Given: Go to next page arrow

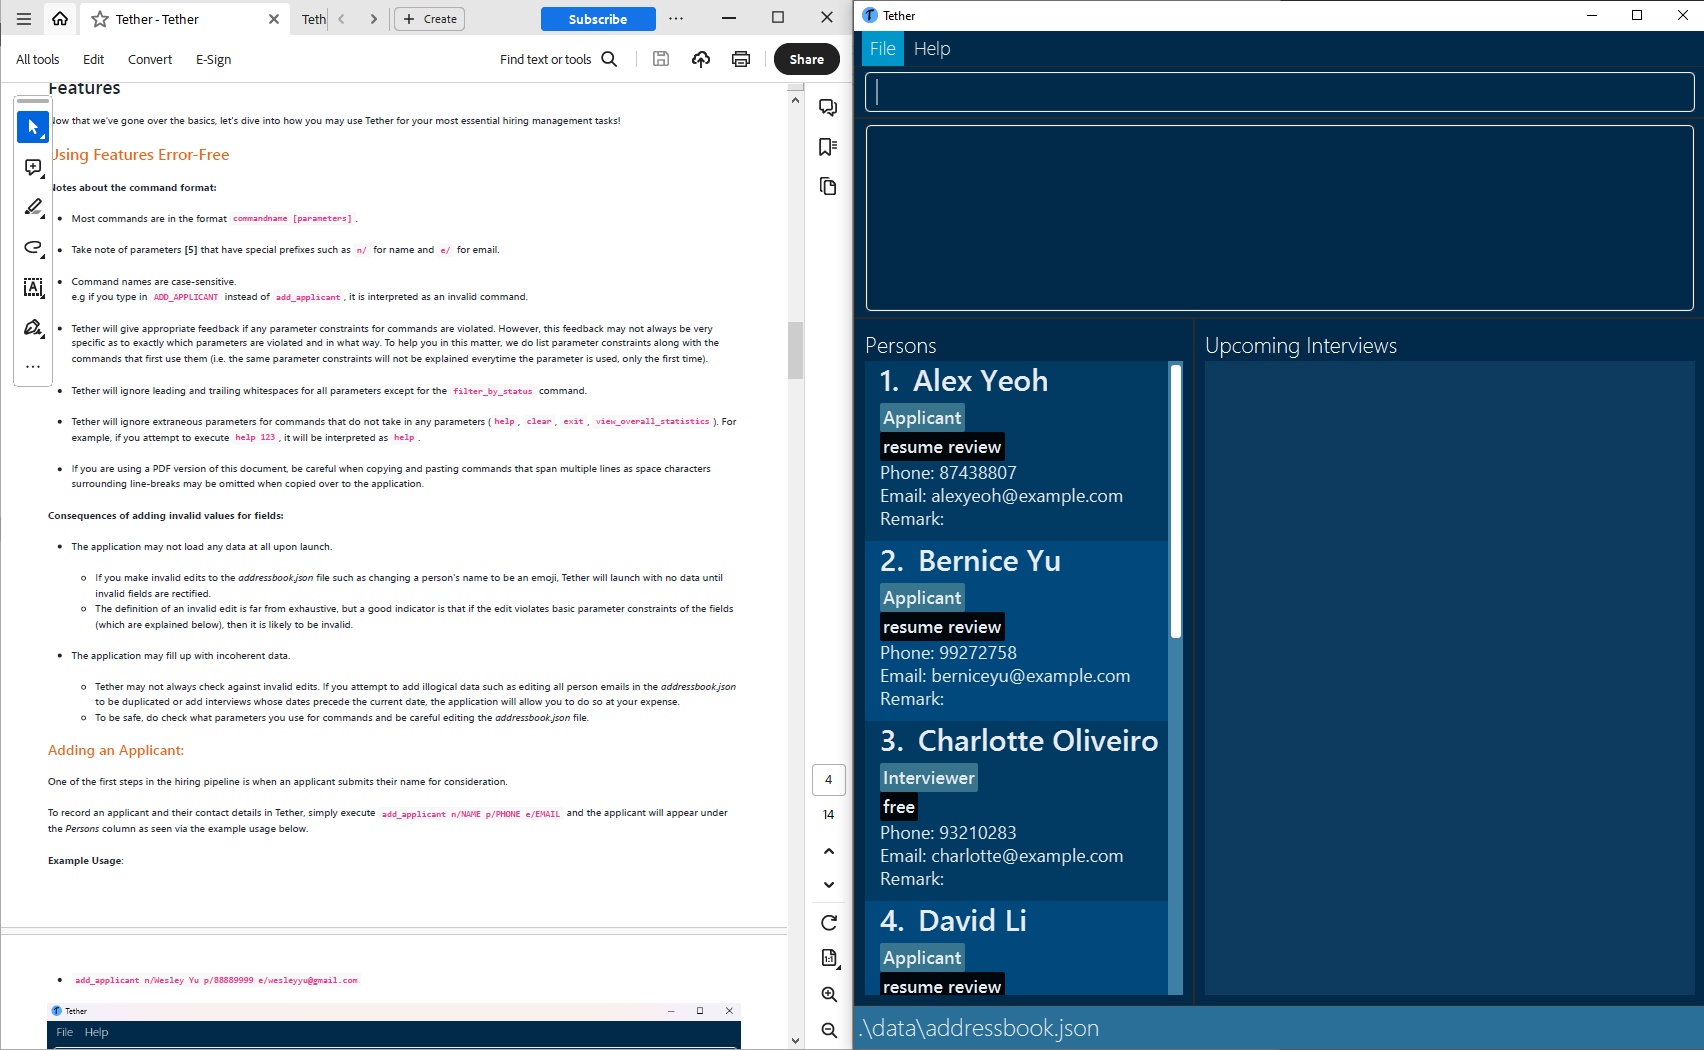Looking at the screenshot, I should click(828, 885).
